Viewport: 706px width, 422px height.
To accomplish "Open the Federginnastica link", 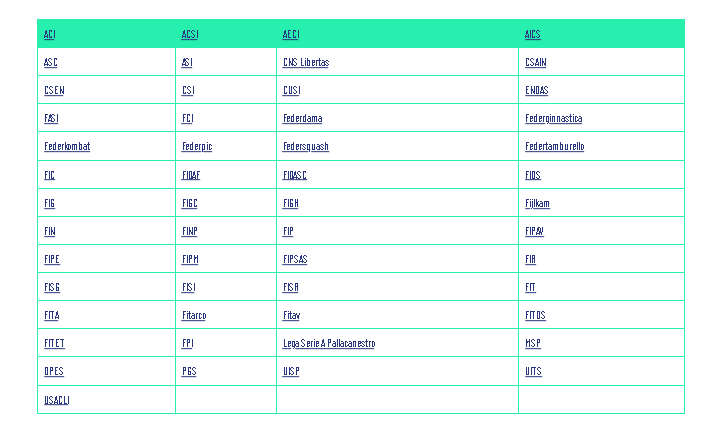I will pyautogui.click(x=553, y=118).
